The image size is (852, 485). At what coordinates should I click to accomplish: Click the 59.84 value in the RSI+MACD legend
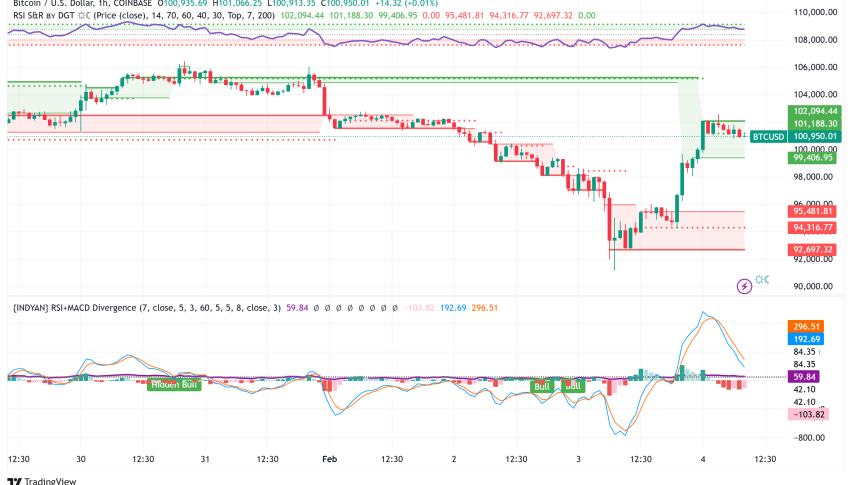(297, 307)
